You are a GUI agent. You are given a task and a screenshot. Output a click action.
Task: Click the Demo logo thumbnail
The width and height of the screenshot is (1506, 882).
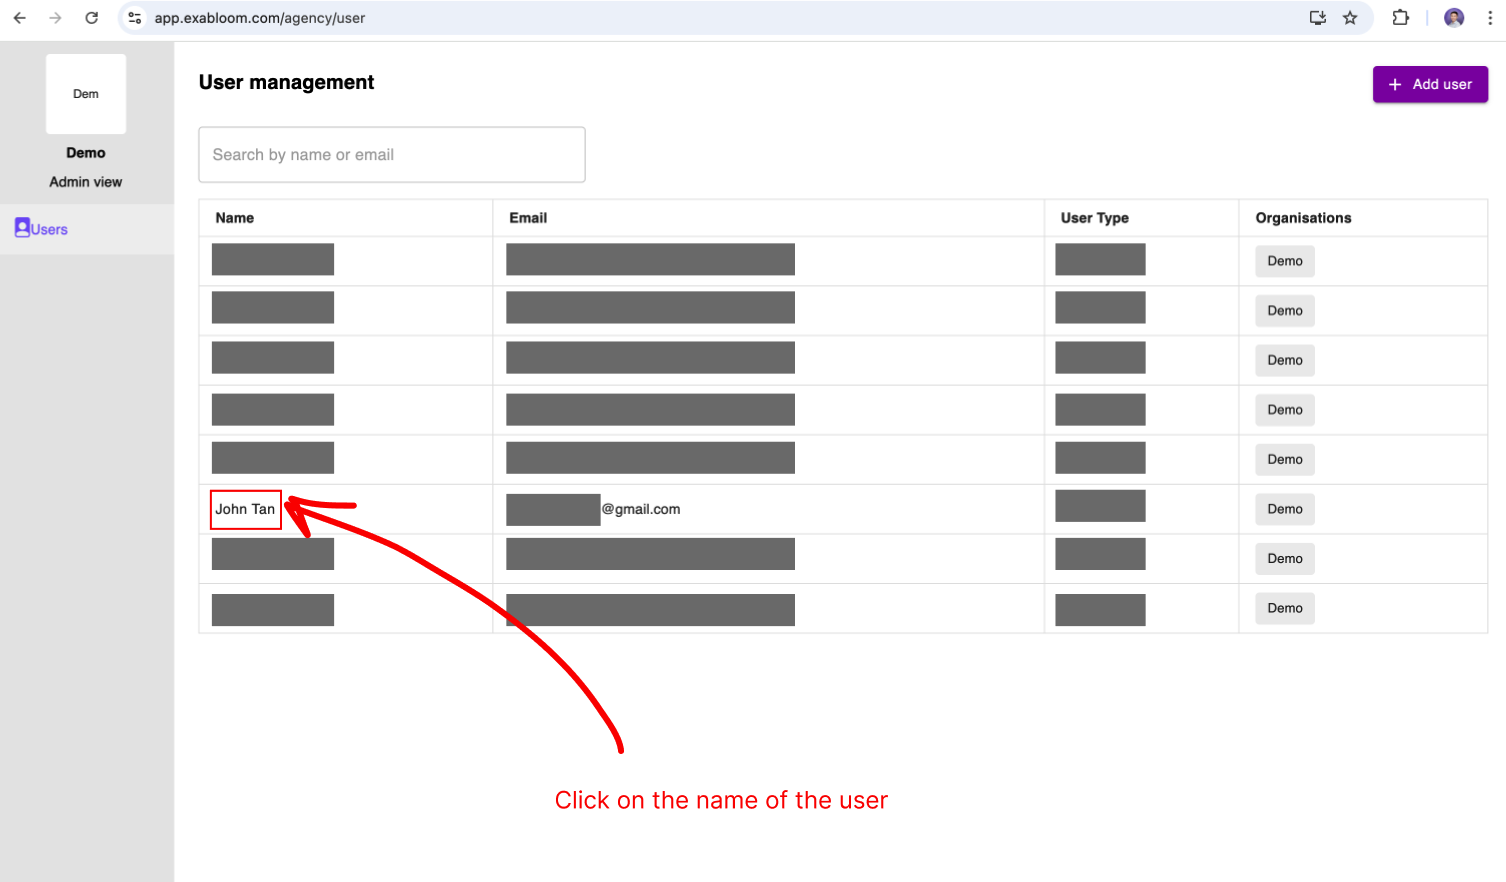coord(85,93)
